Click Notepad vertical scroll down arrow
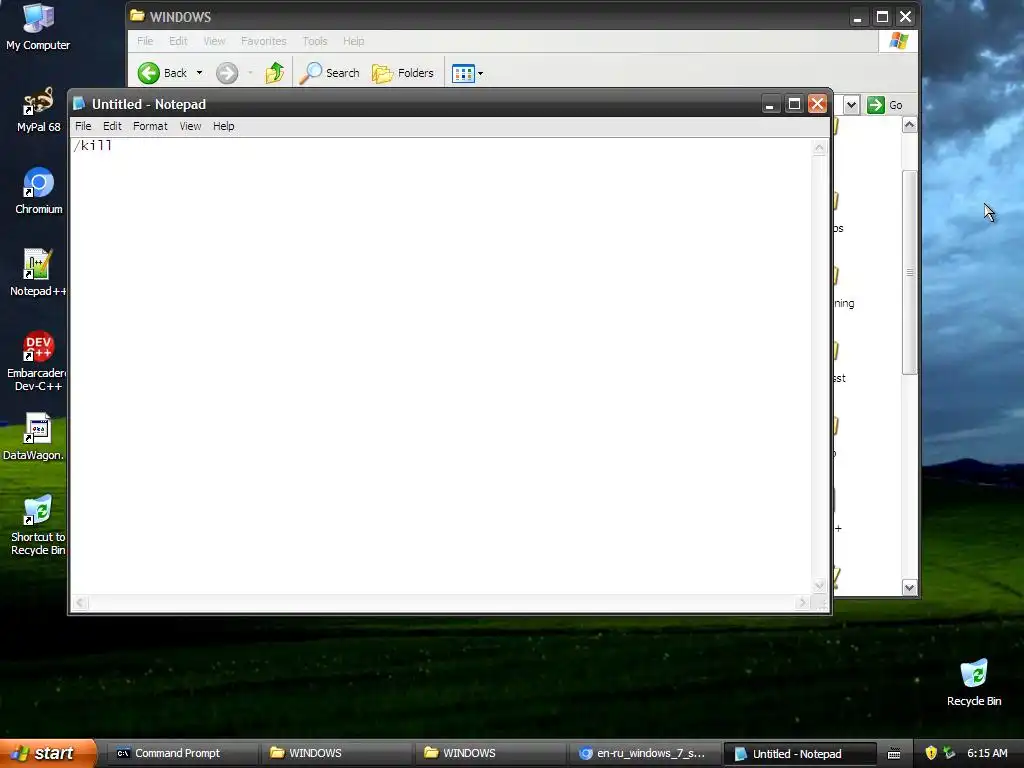1024x768 pixels. pyautogui.click(x=820, y=585)
